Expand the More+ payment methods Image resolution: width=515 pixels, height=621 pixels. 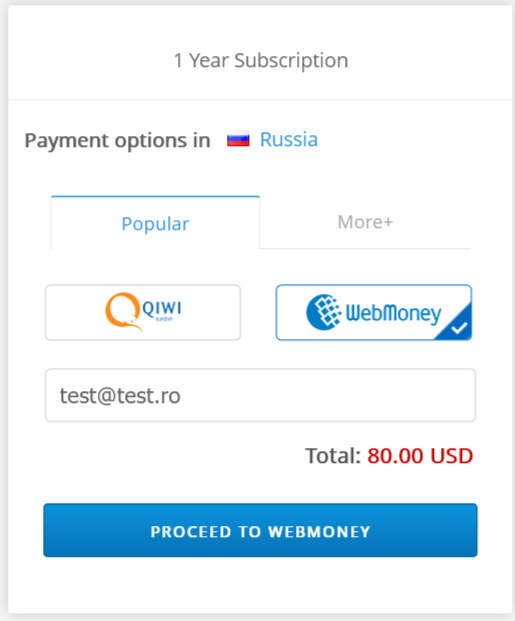pyautogui.click(x=365, y=222)
